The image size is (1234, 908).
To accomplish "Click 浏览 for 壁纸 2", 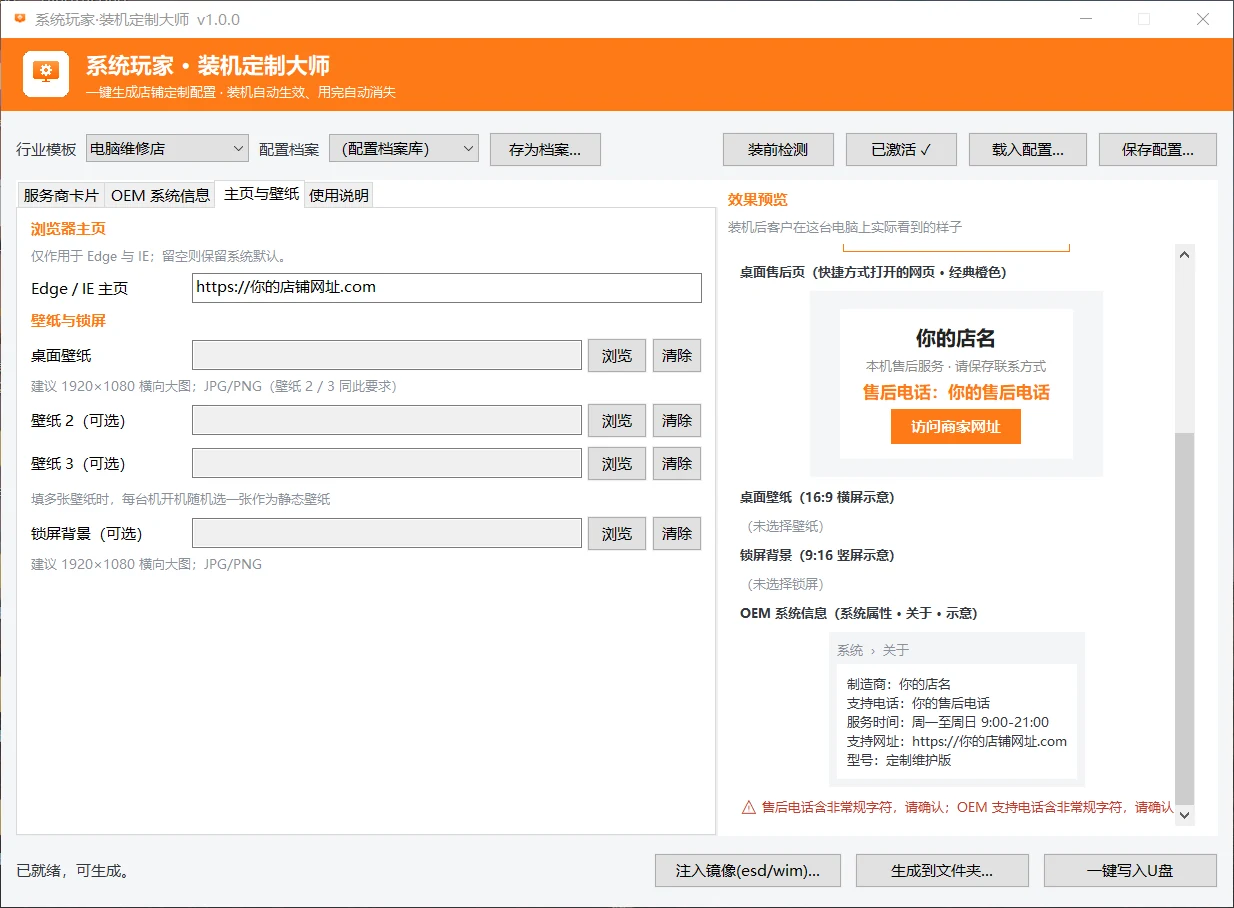I will tap(617, 421).
